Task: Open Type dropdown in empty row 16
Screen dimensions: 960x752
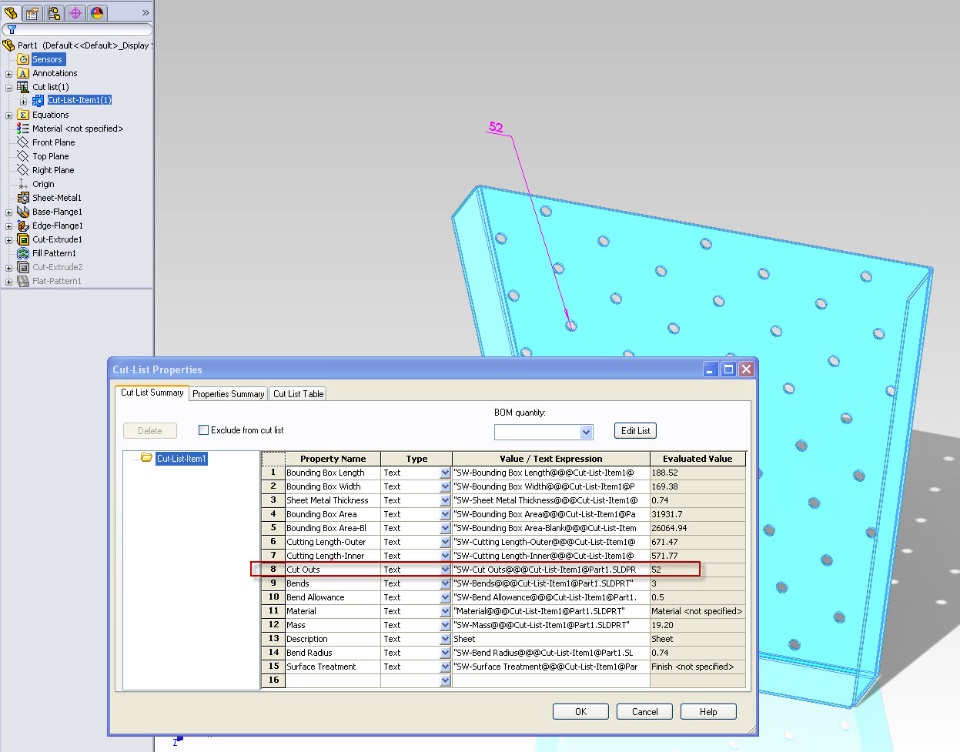Action: tap(445, 680)
